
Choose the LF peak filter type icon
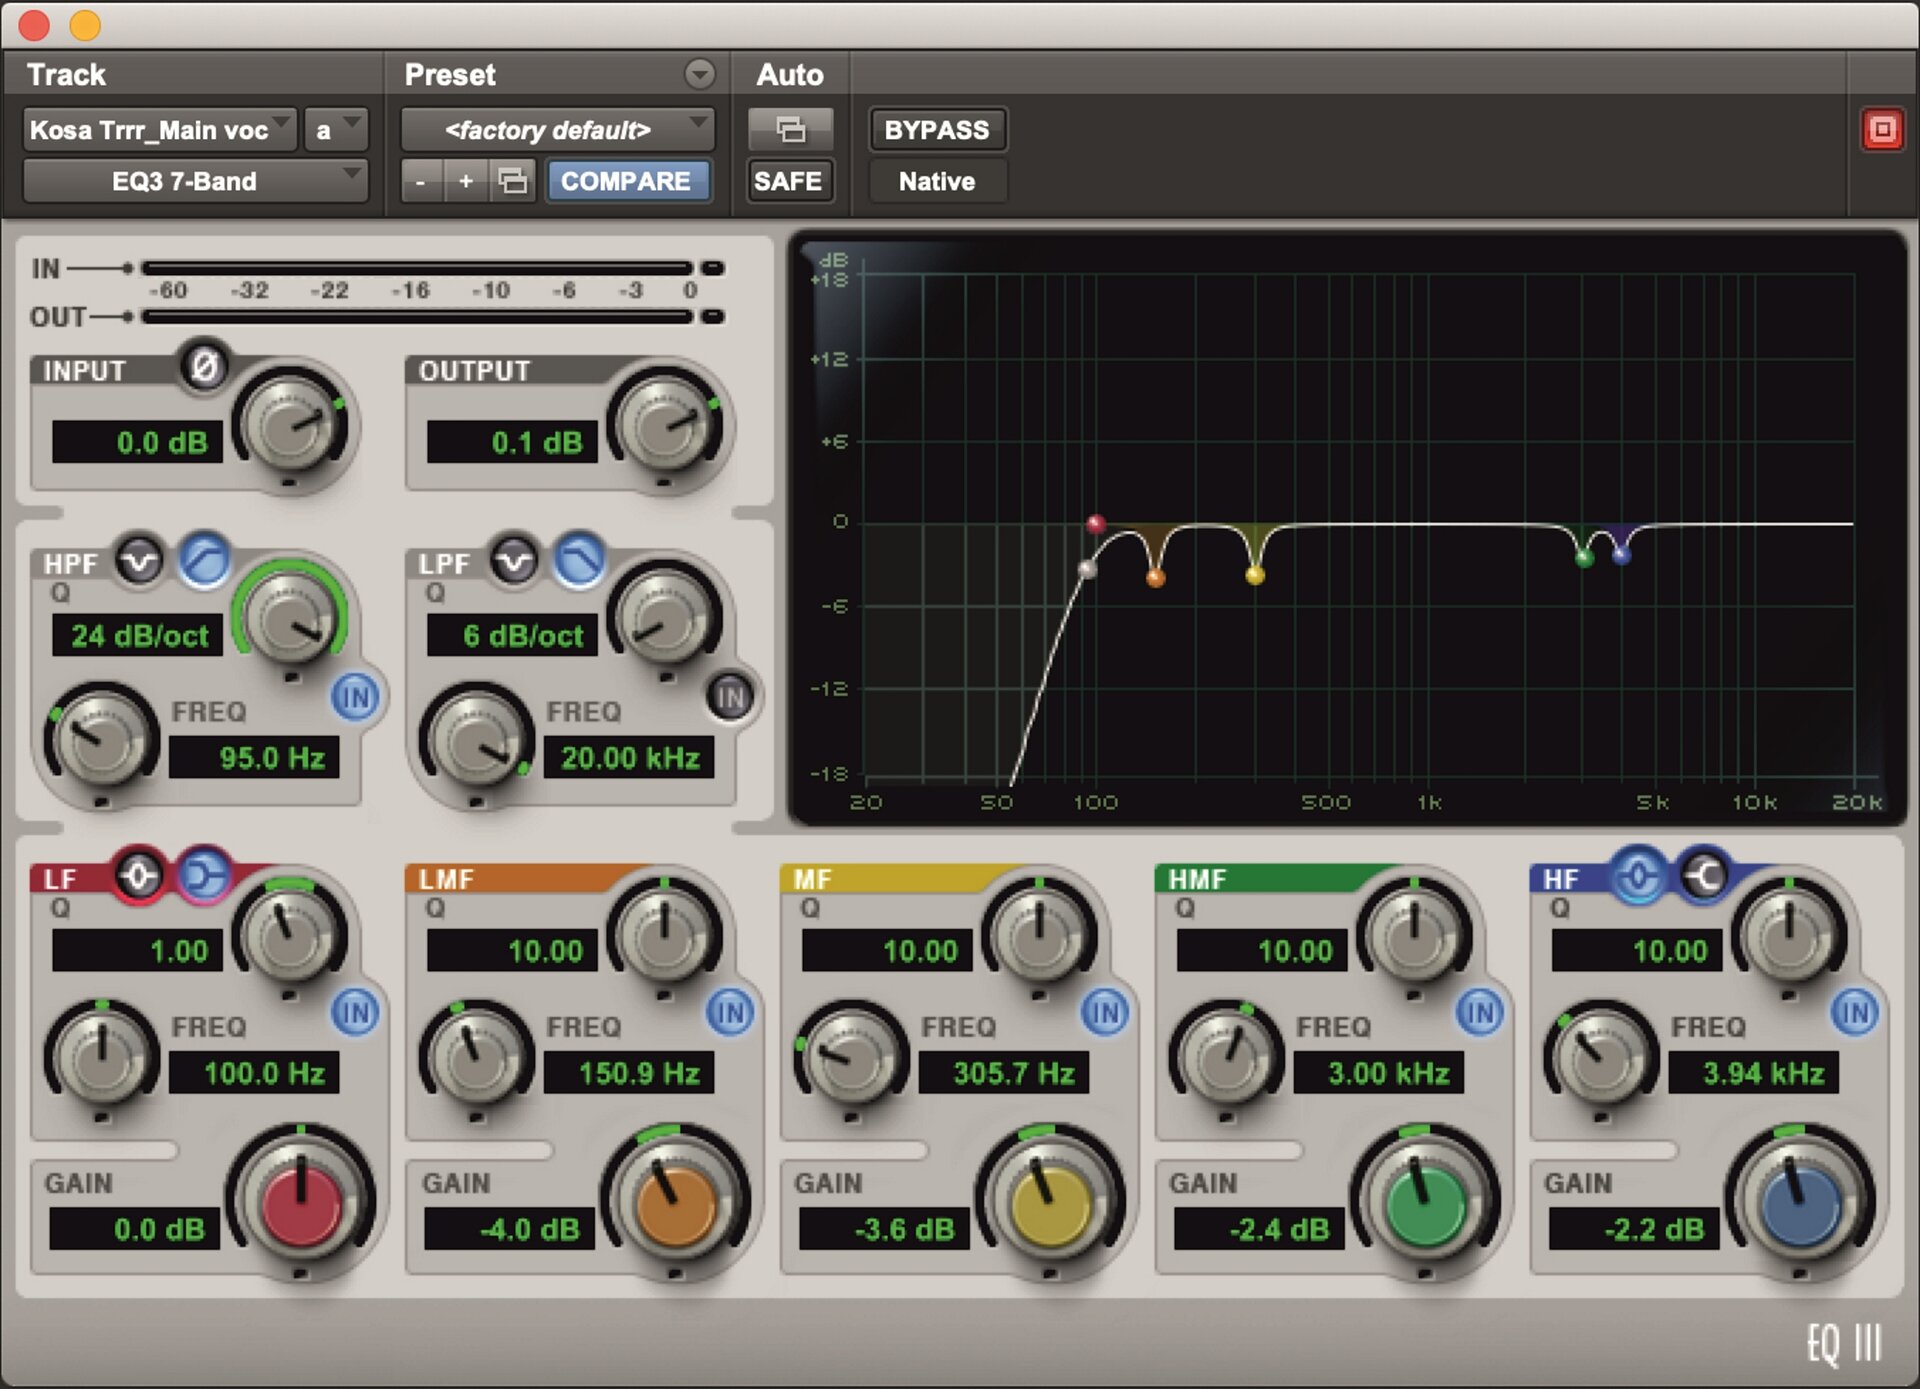click(139, 877)
